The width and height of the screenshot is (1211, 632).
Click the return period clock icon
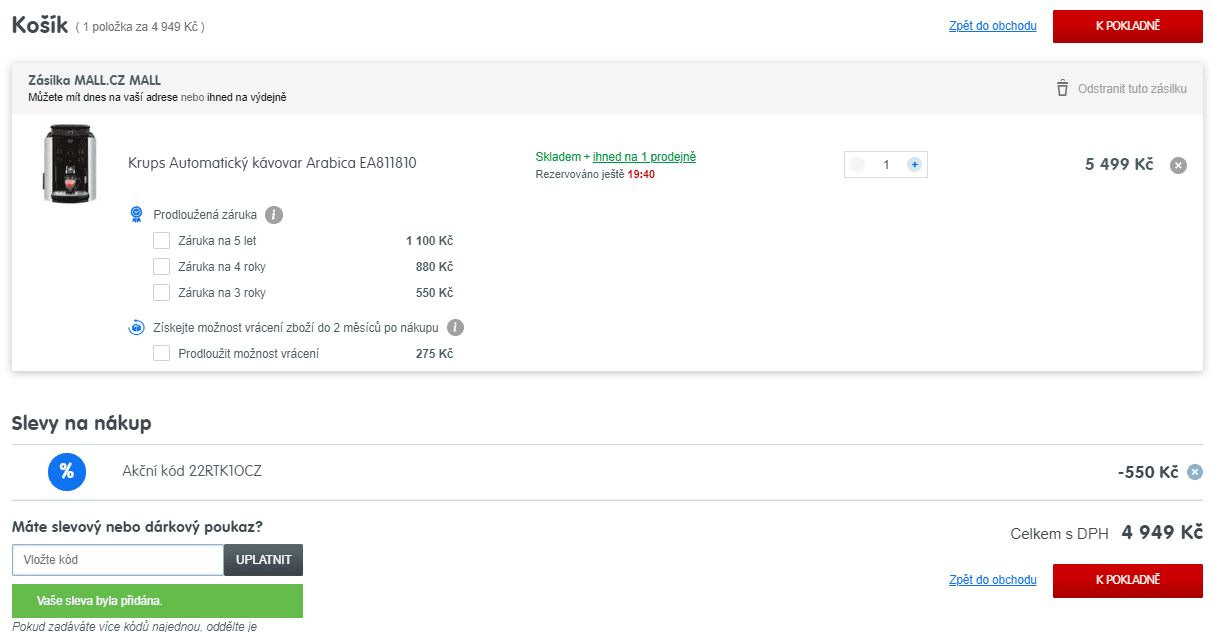point(137,327)
